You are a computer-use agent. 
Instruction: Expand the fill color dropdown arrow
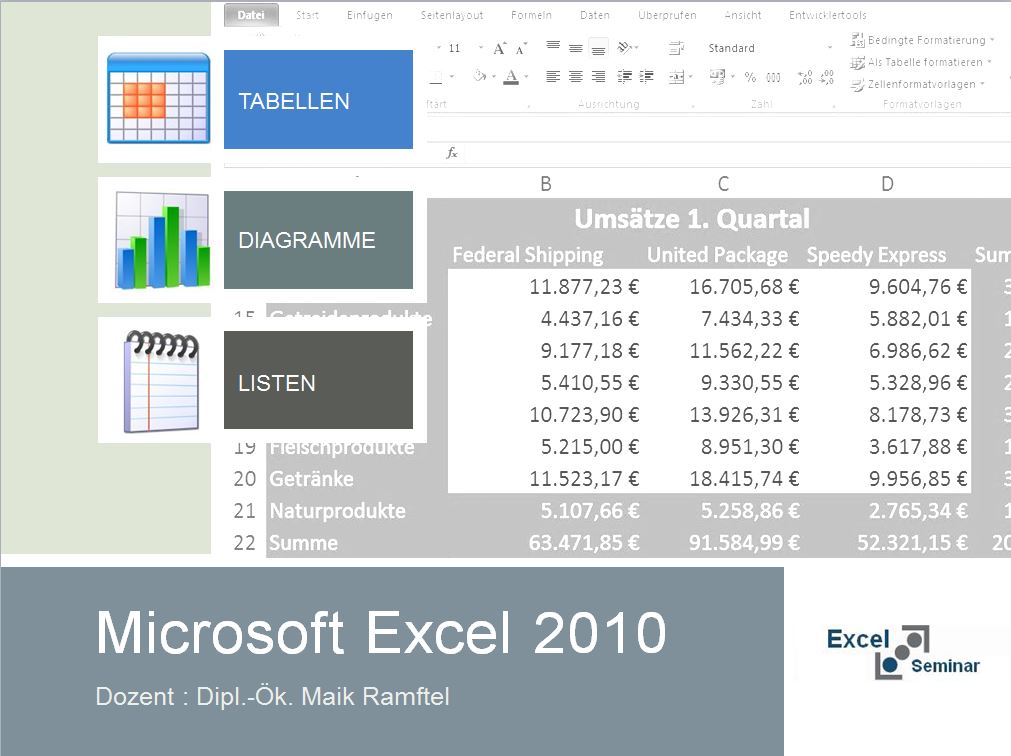[494, 77]
